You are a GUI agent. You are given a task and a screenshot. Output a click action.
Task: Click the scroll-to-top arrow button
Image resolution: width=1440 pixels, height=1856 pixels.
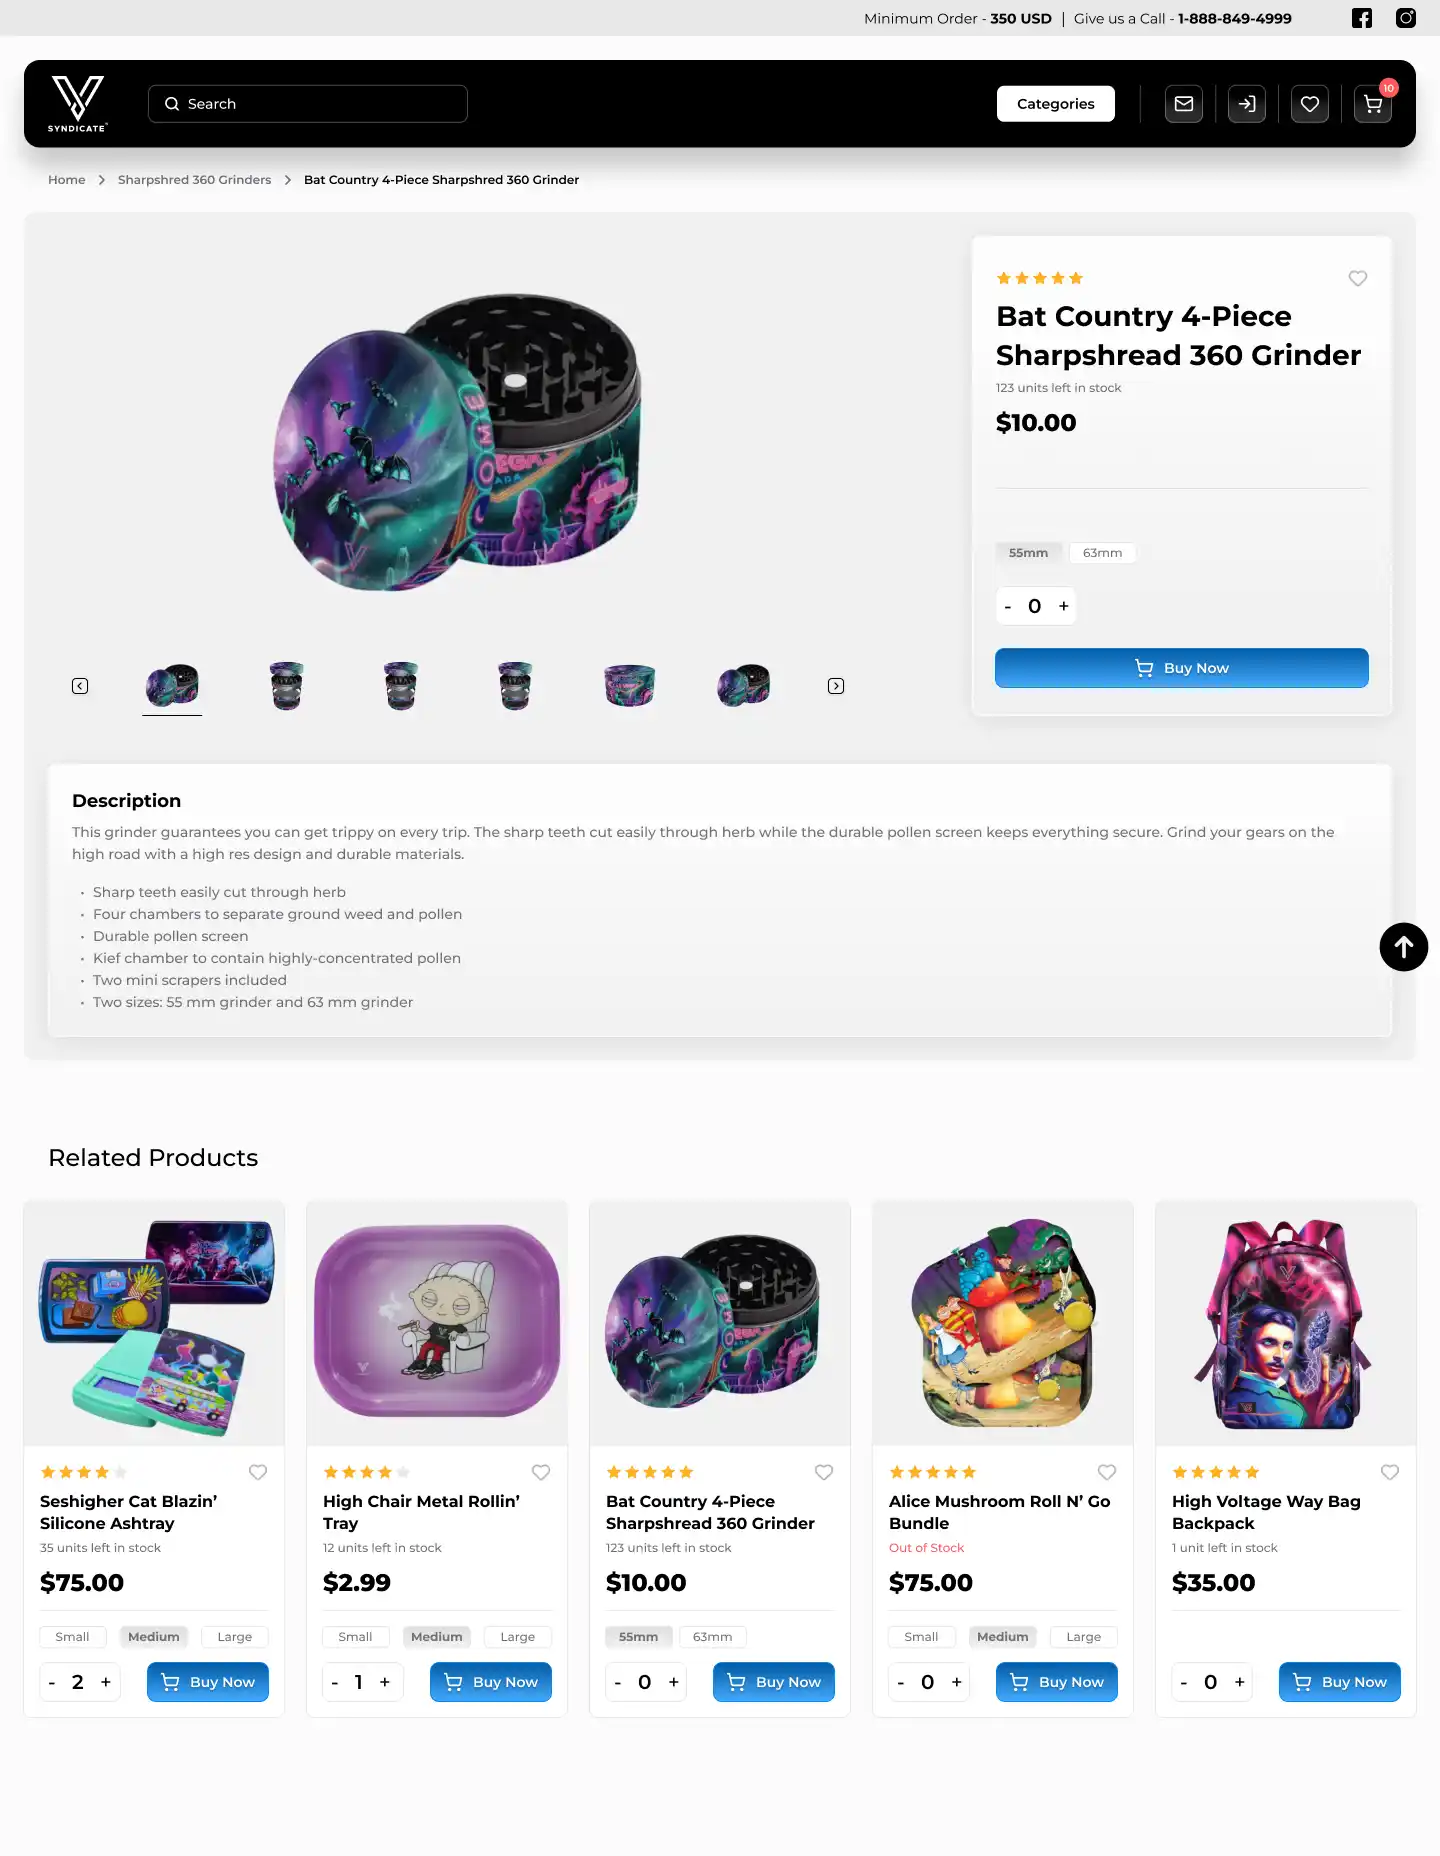(1404, 947)
